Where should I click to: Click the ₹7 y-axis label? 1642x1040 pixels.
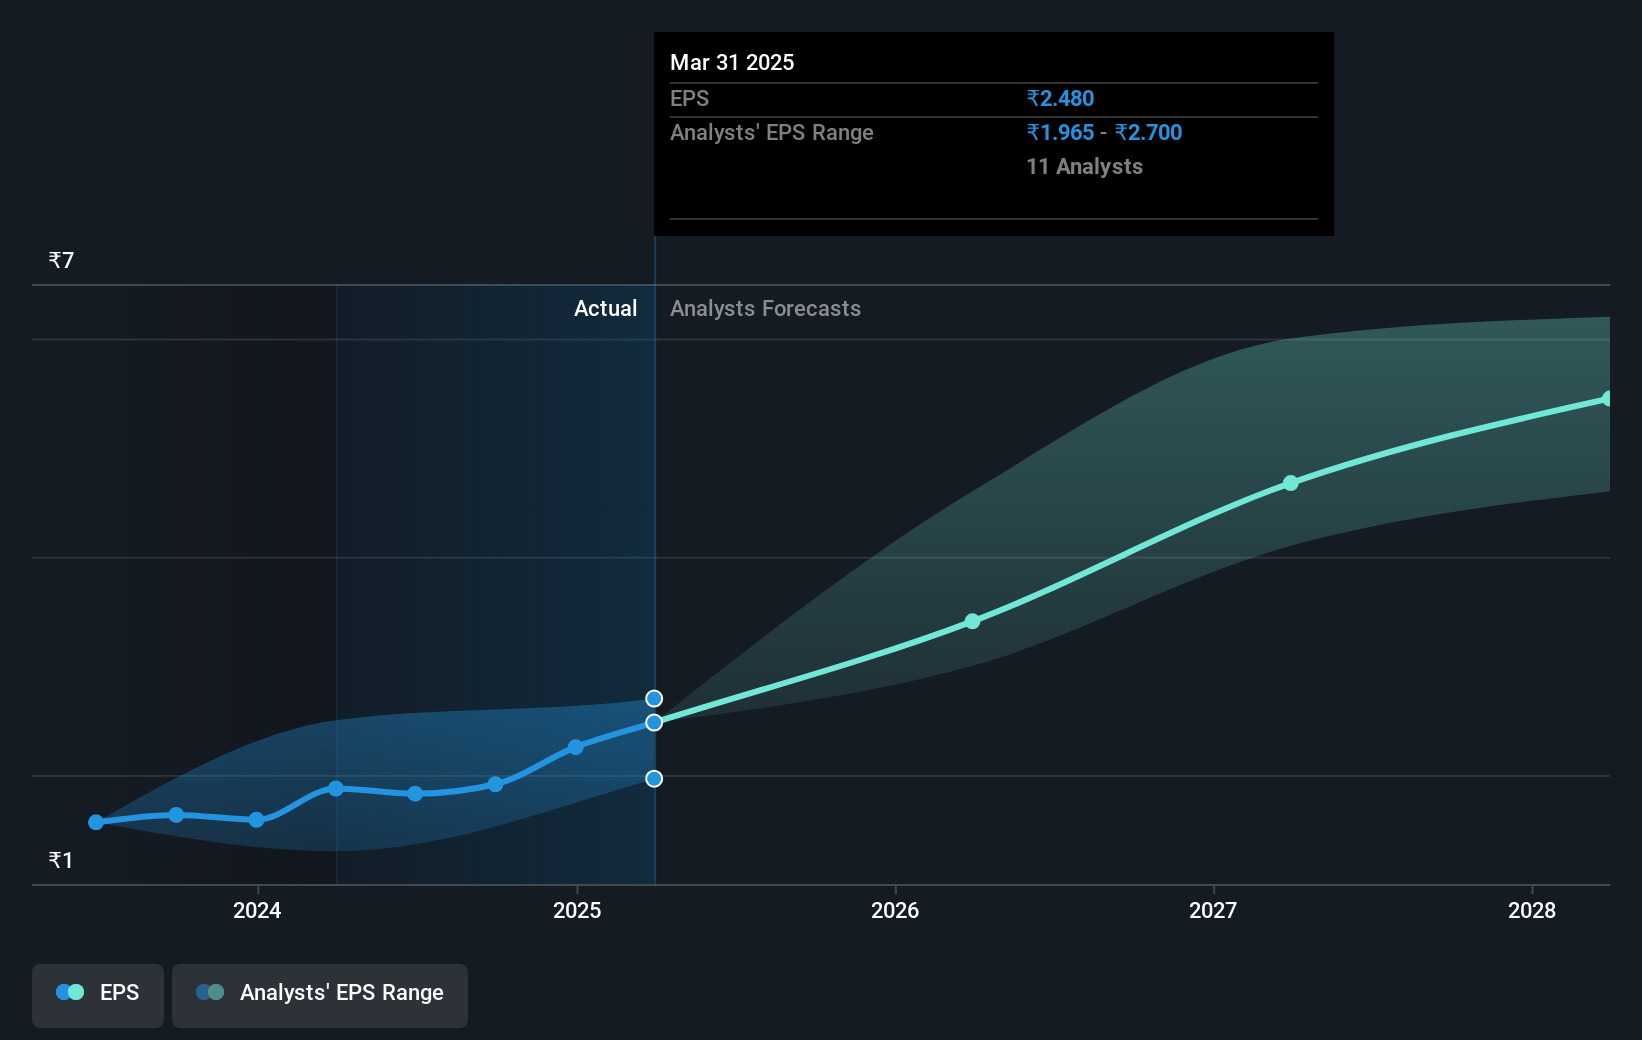click(61, 261)
